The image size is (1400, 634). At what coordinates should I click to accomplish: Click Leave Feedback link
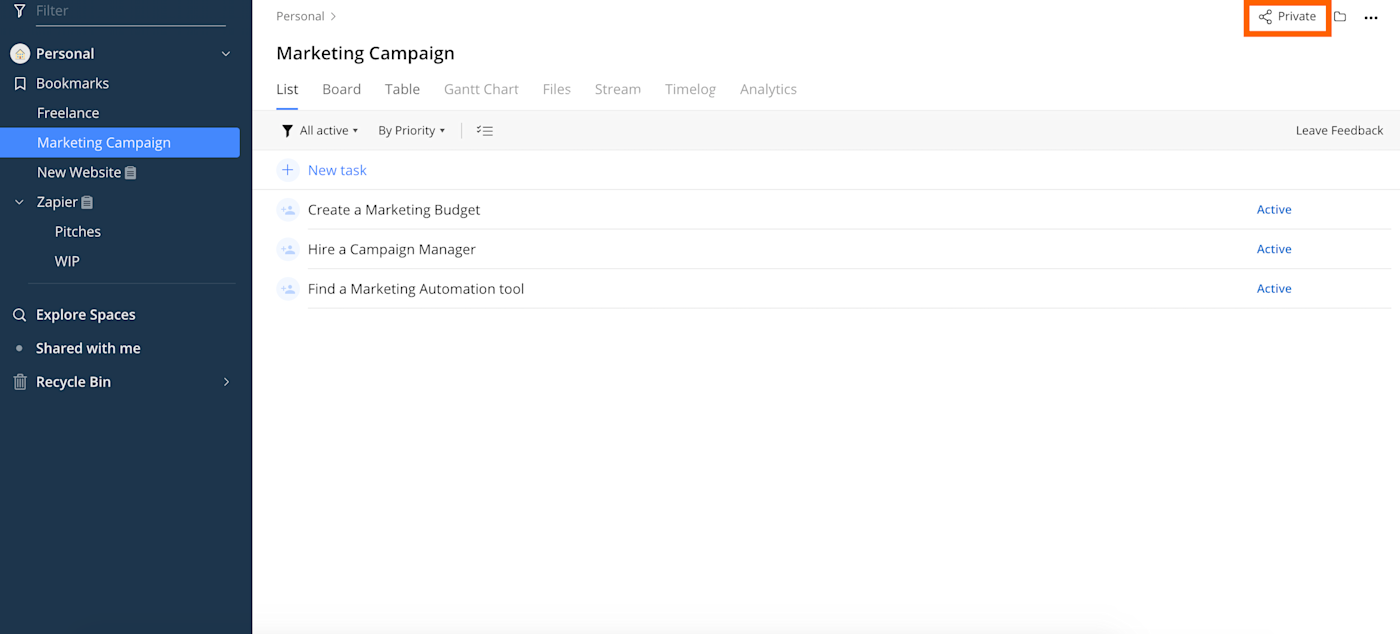pos(1339,131)
